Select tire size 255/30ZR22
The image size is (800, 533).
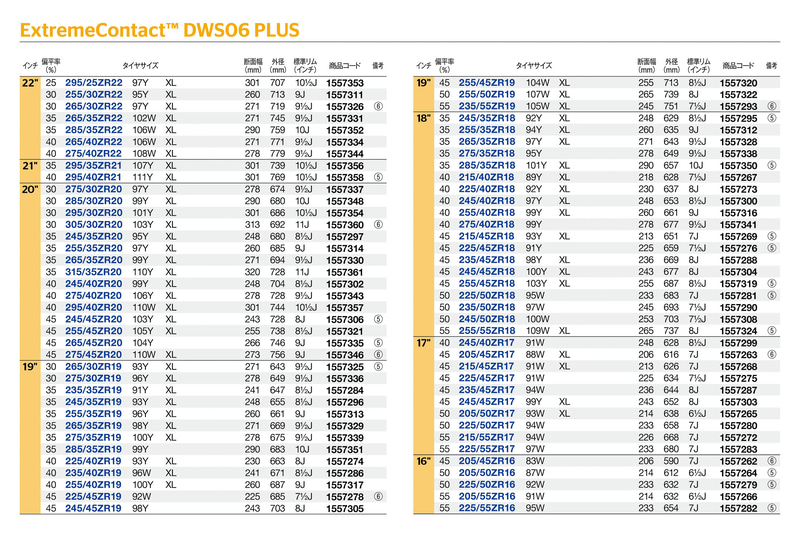click(94, 94)
